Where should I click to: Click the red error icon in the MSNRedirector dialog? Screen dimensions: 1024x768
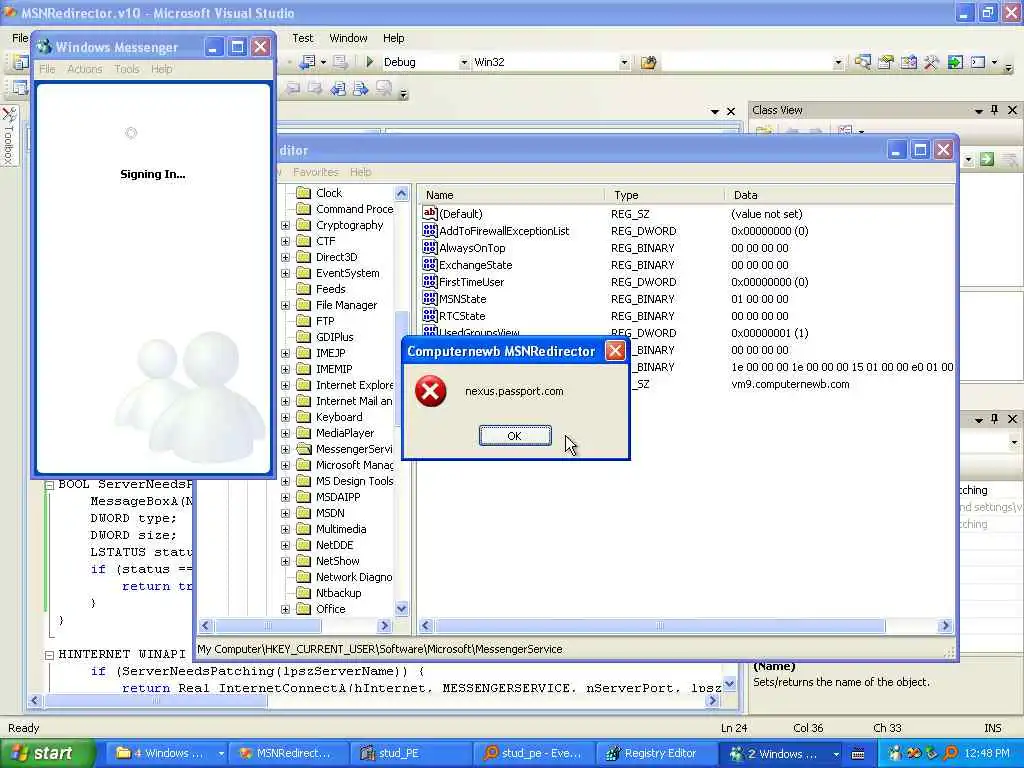[x=431, y=391]
